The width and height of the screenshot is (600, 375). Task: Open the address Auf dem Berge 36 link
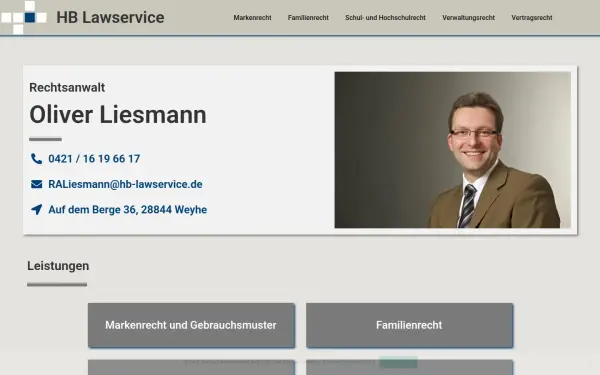[127, 210]
